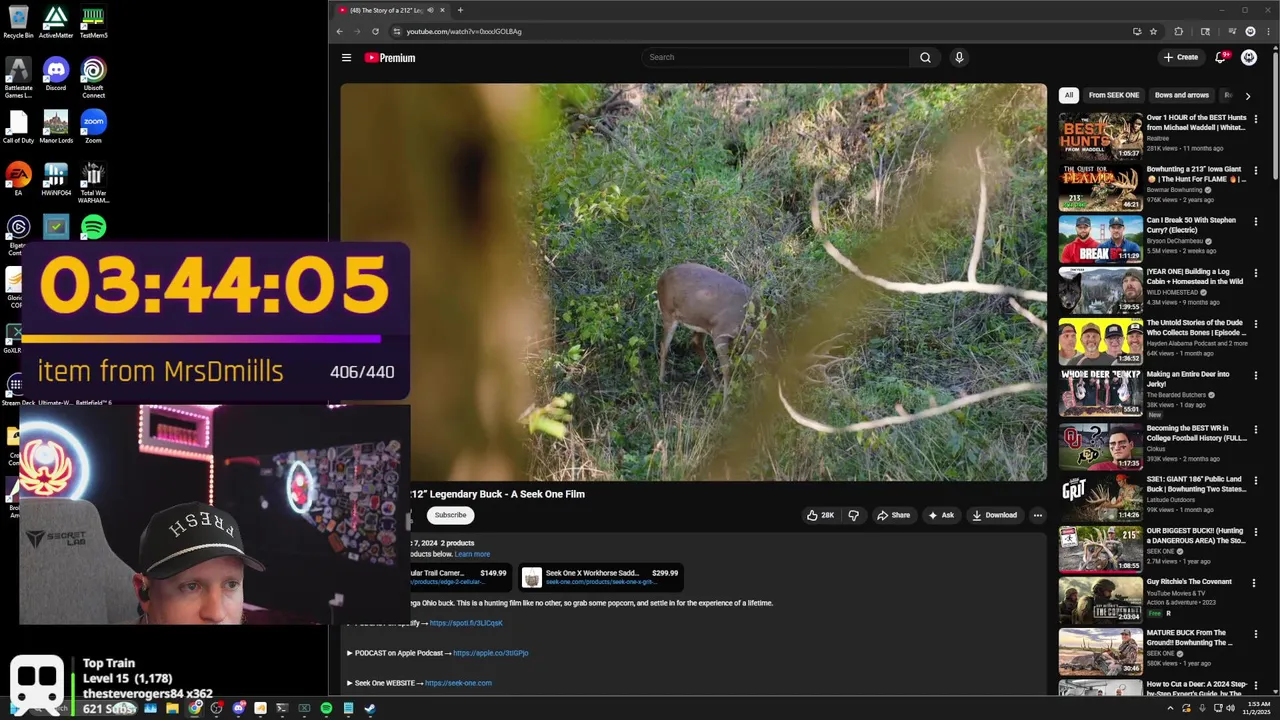Click the Ask button

point(940,515)
